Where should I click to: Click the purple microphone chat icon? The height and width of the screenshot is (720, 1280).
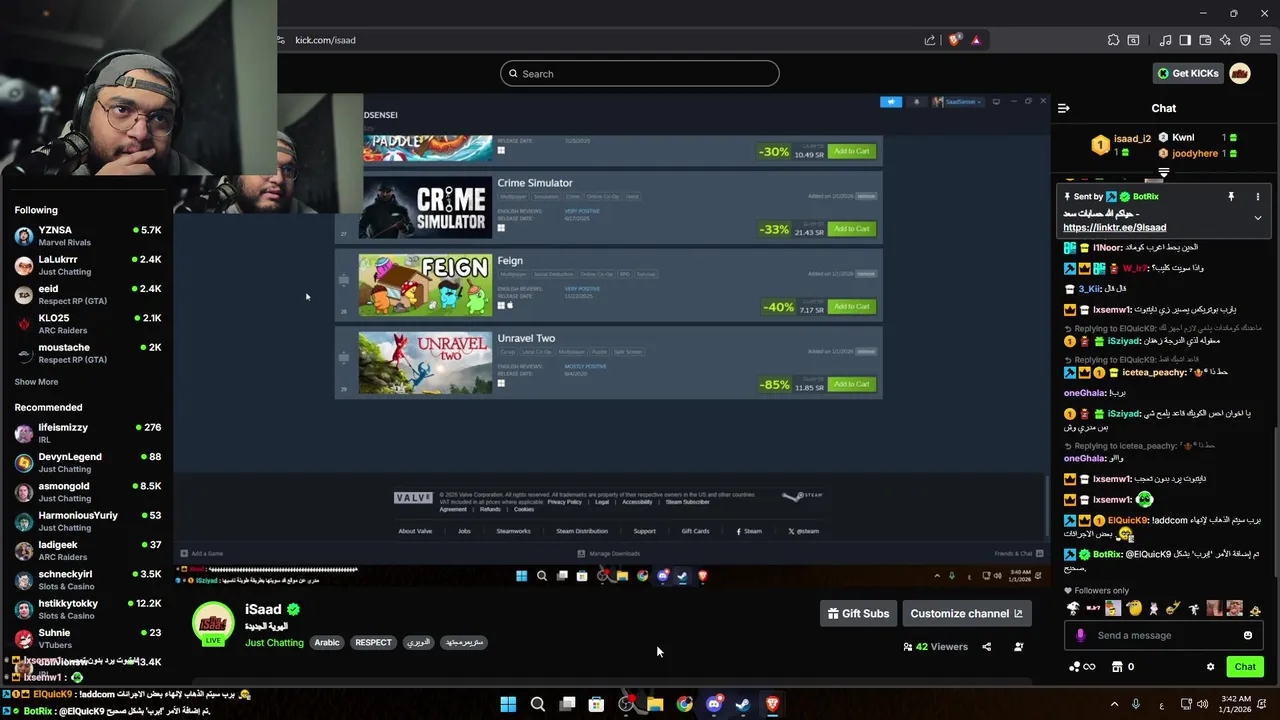point(1080,635)
